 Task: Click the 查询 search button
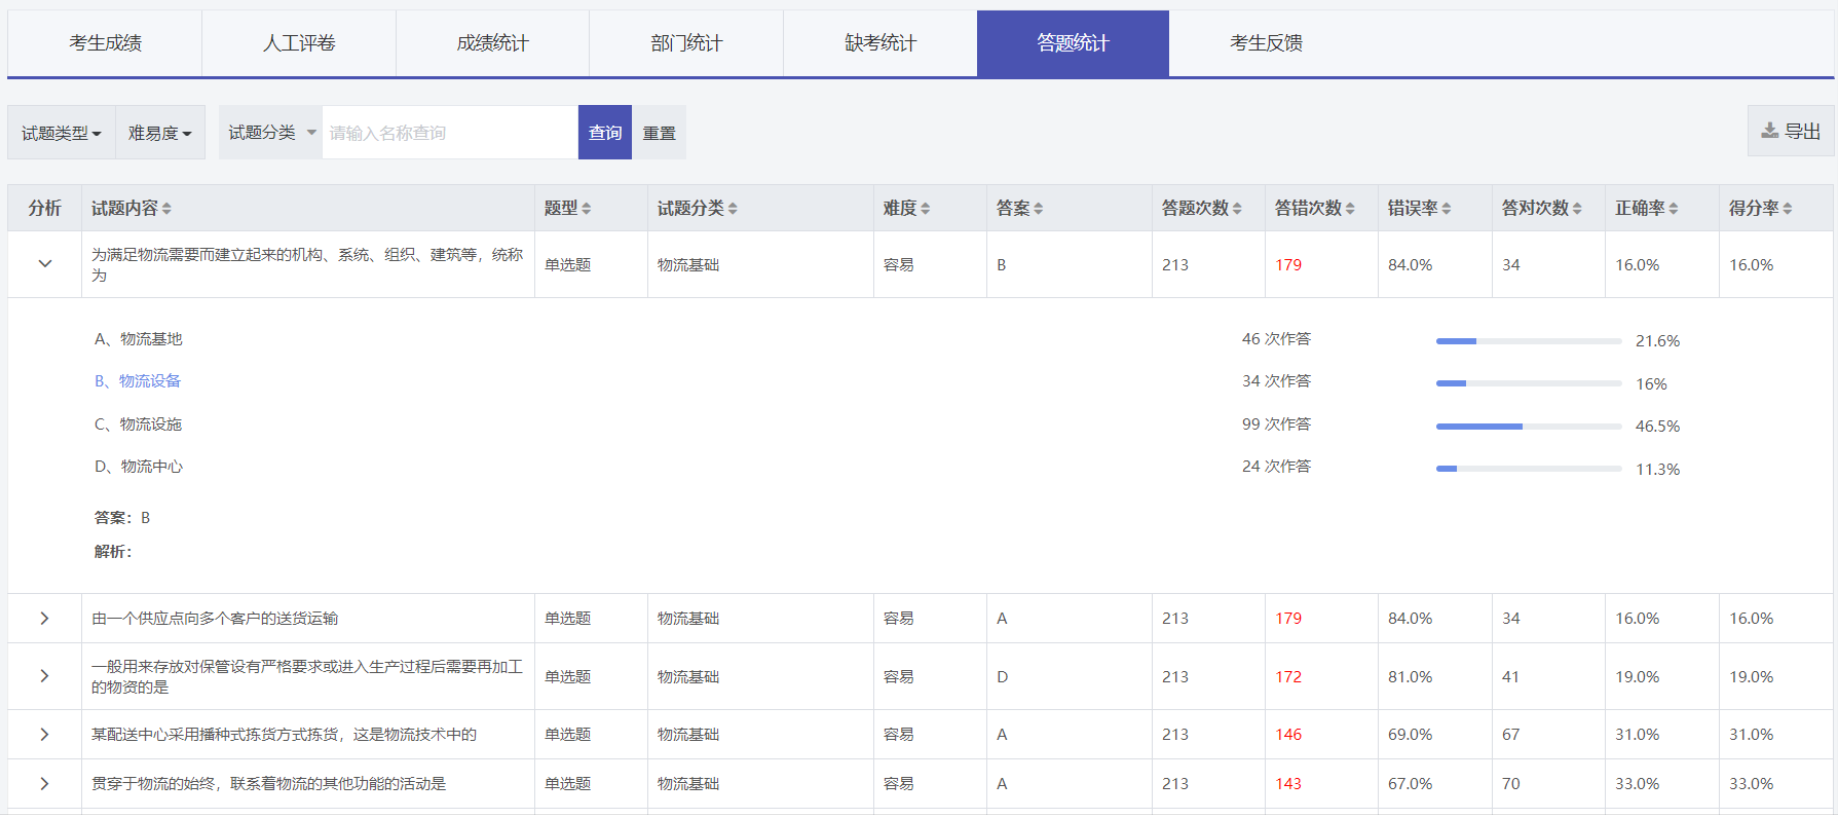605,132
